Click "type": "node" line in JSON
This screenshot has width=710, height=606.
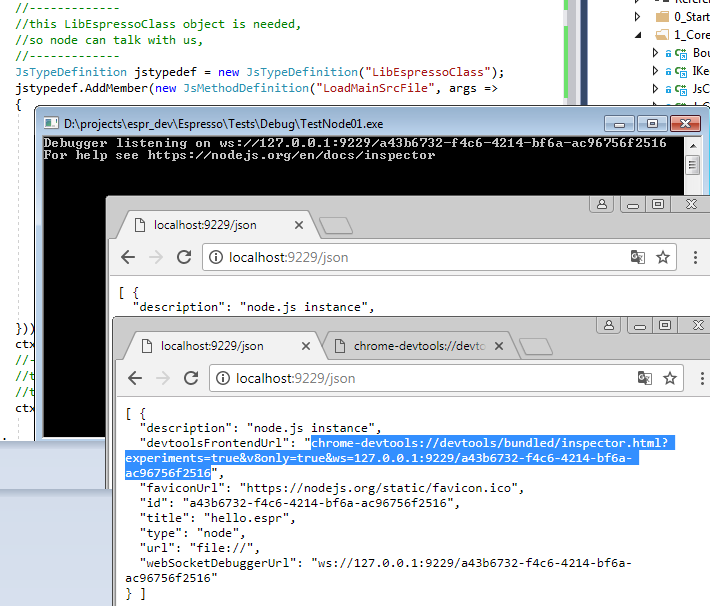pos(193,533)
